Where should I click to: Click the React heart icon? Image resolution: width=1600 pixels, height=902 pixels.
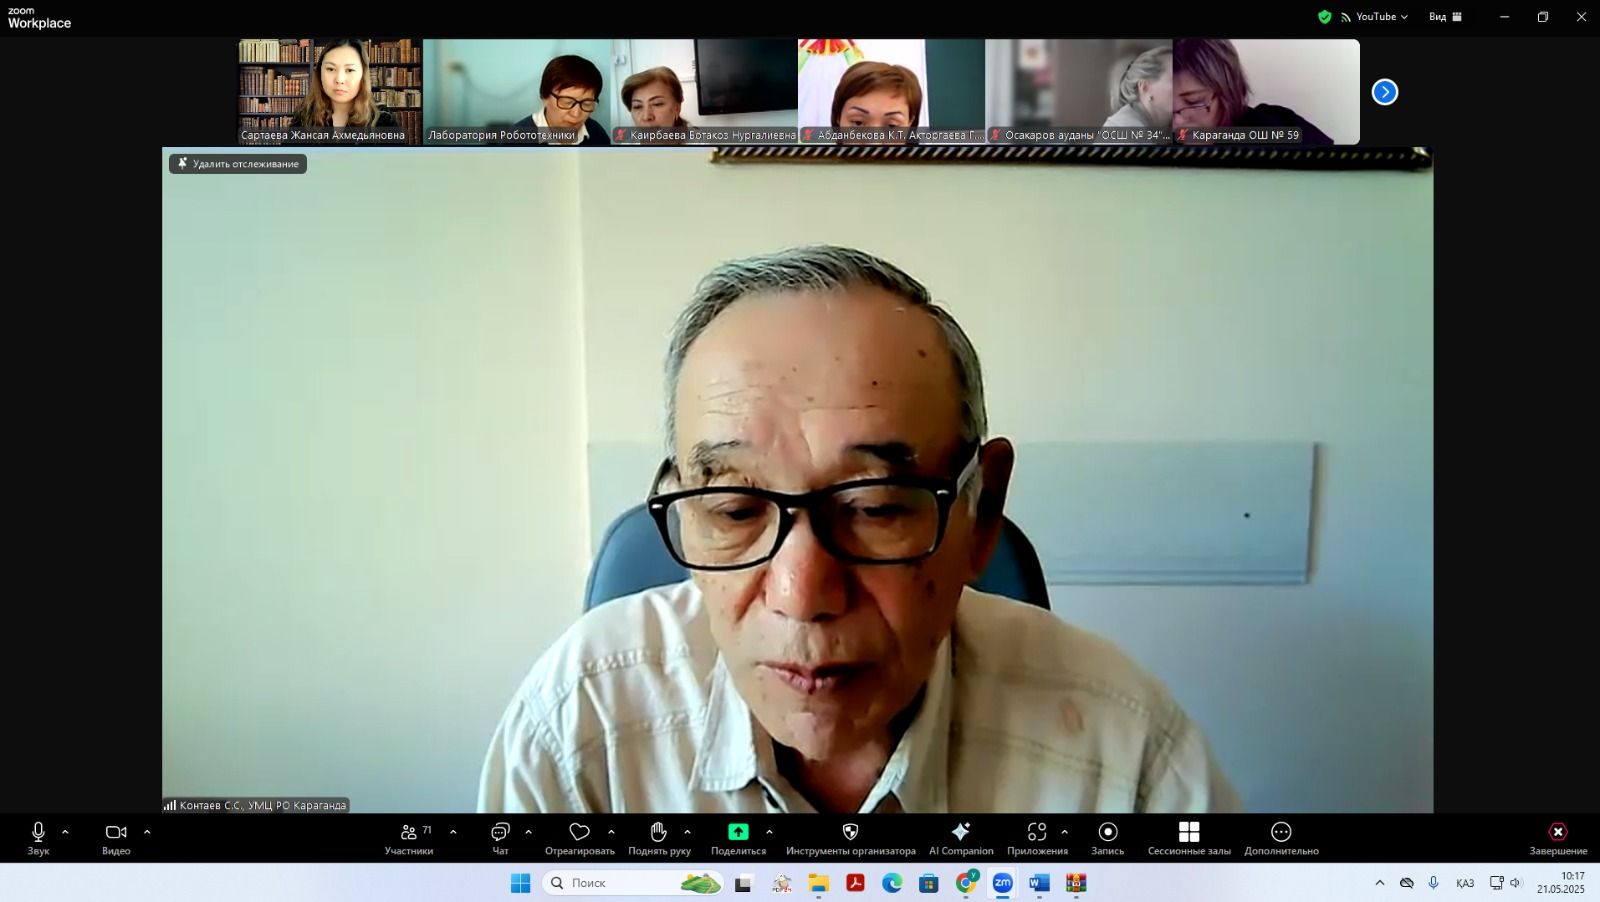[579, 838]
